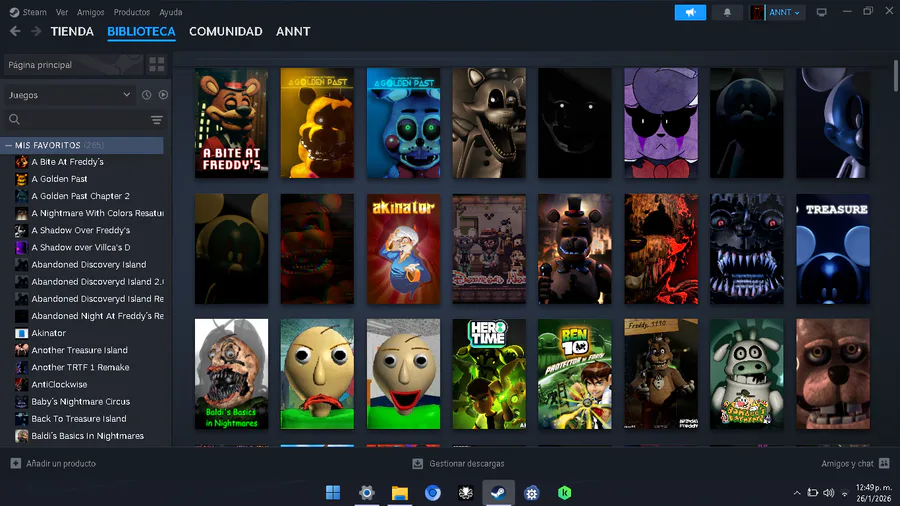
Task: Open the ANNT profile tab
Action: [x=293, y=32]
